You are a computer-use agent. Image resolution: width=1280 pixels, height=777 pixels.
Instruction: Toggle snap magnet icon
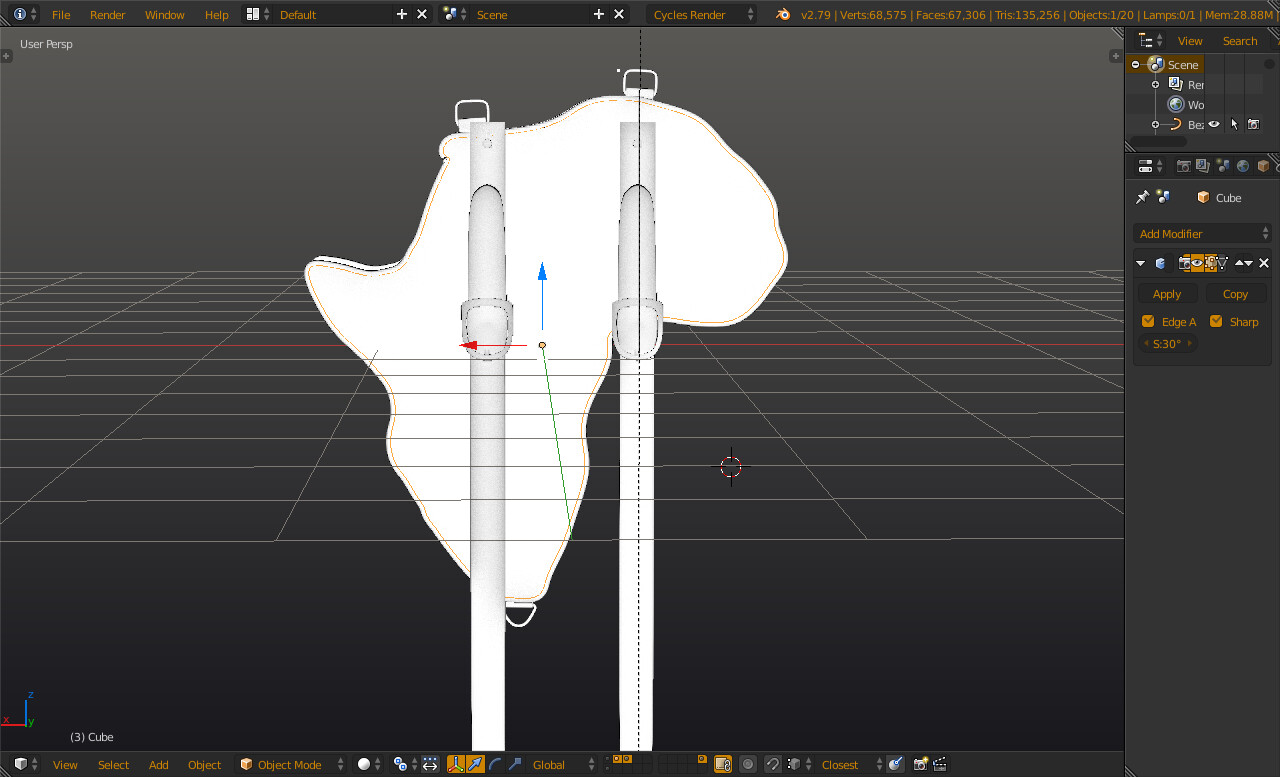(x=773, y=764)
